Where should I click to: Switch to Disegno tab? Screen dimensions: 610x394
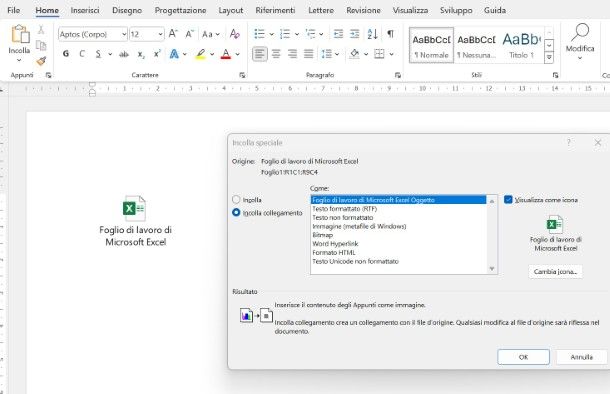pos(127,10)
